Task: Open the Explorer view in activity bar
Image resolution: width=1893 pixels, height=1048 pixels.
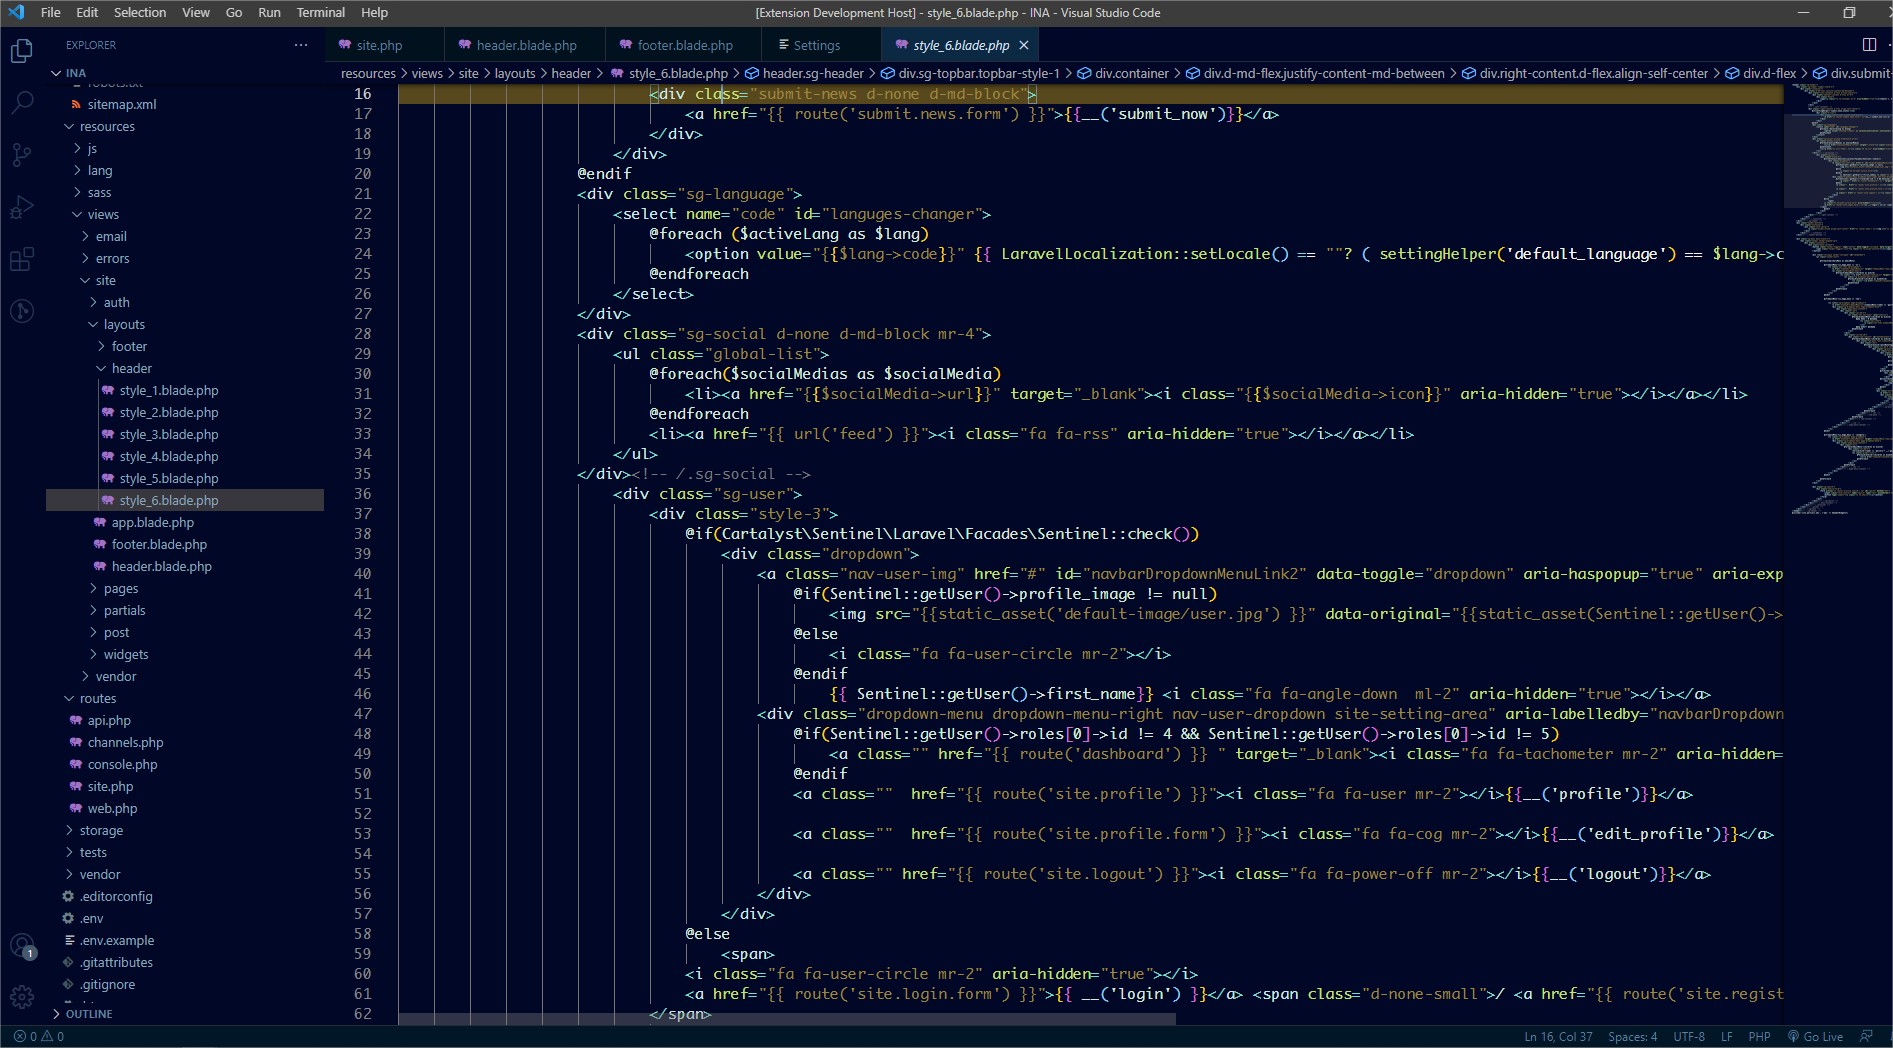Action: tap(21, 50)
